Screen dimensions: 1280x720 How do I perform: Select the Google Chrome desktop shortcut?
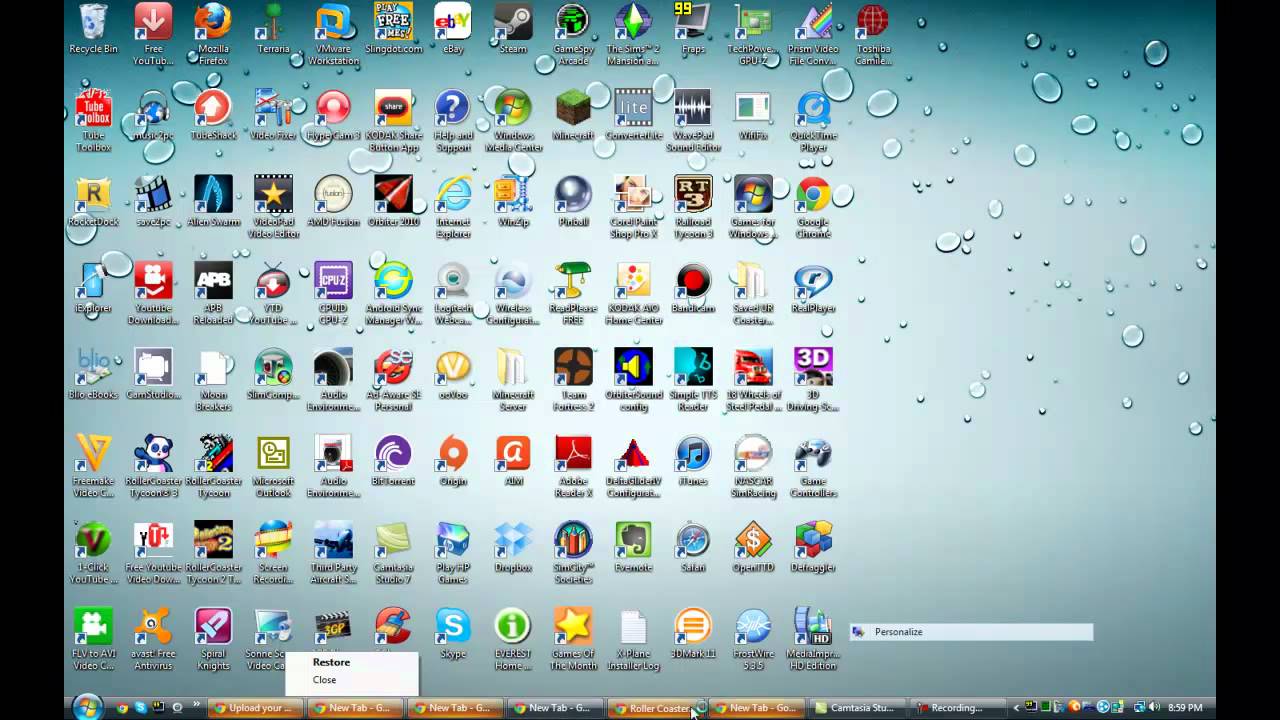click(813, 207)
